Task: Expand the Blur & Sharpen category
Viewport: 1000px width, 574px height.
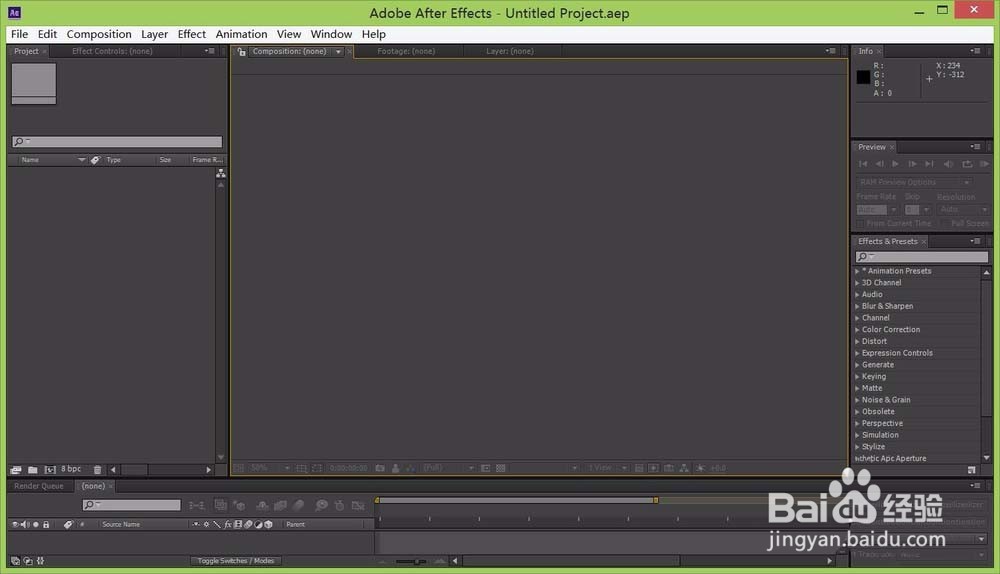Action: 857,306
